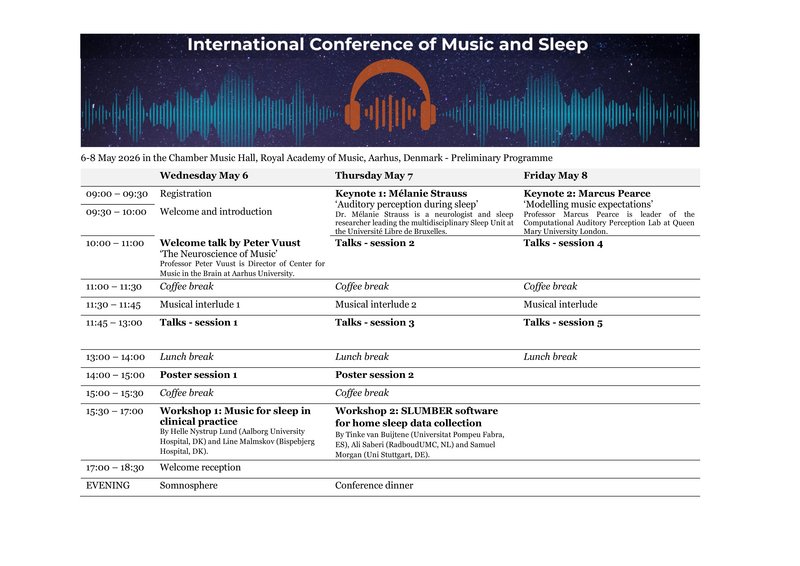Select Talks - session 1
800x566 pixels.
(199, 323)
